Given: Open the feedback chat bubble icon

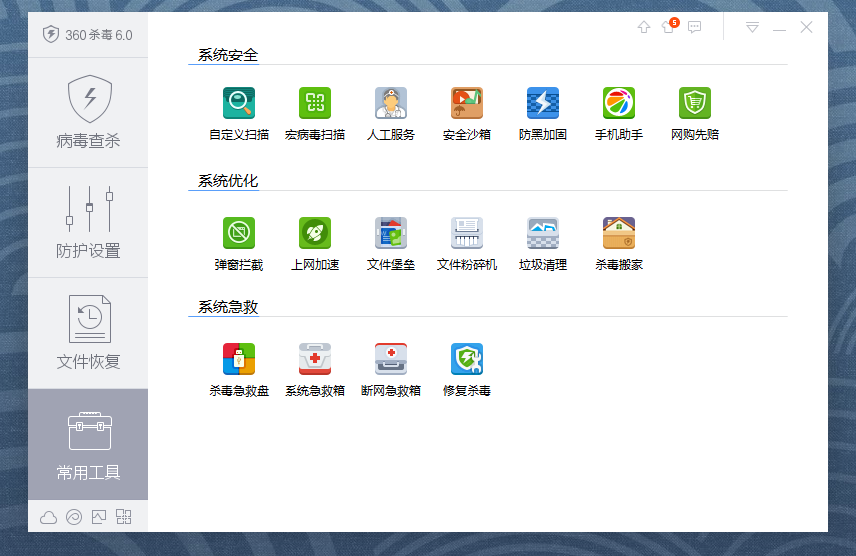Looking at the screenshot, I should pos(694,27).
